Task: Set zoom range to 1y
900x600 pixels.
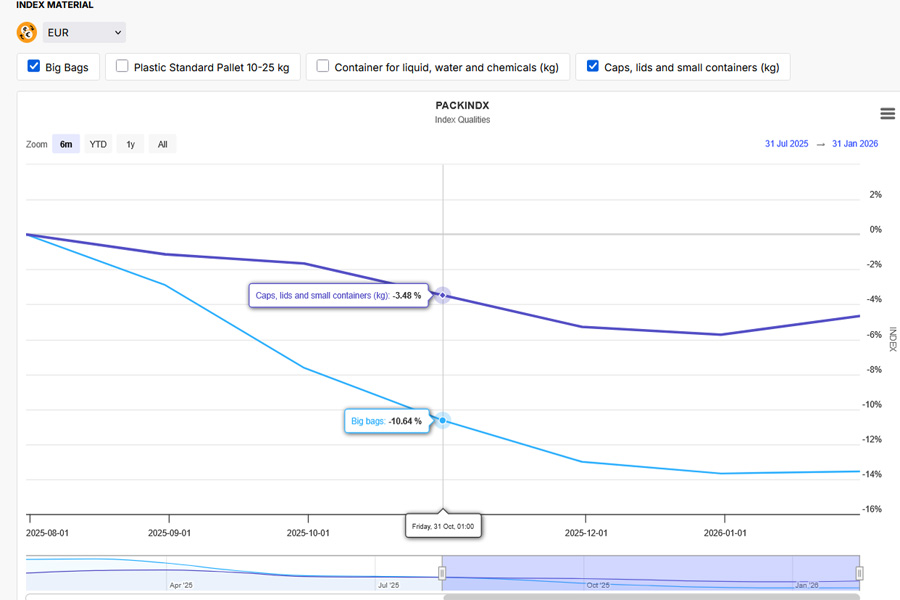Action: 130,144
